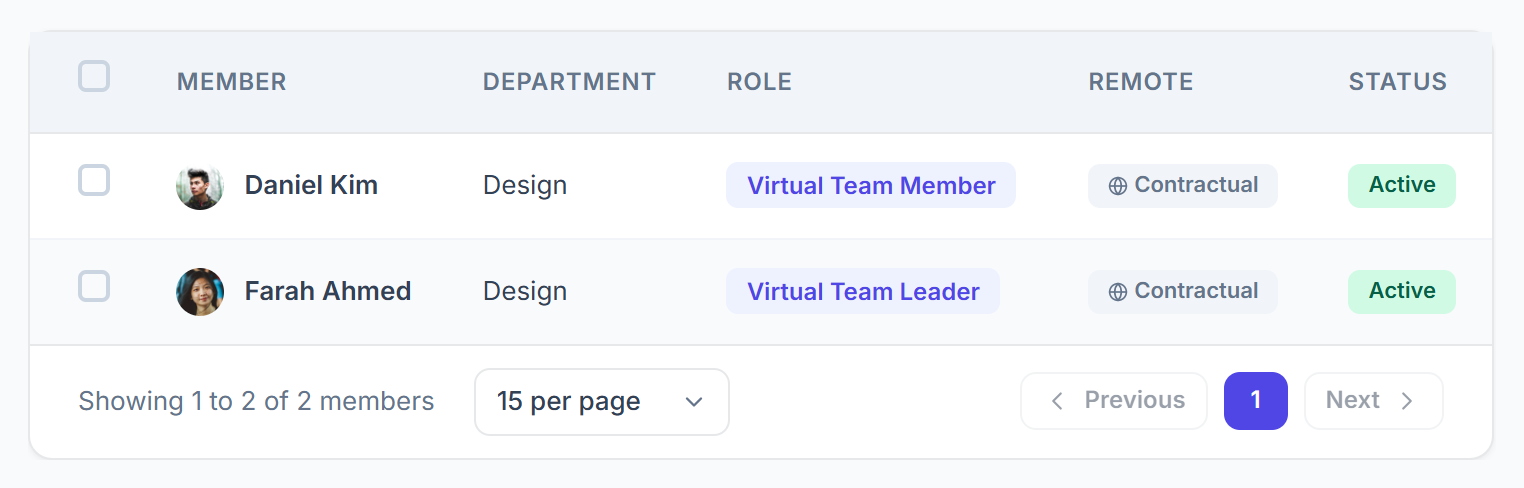Select the checkbox for Daniel Kim
The height and width of the screenshot is (488, 1524).
click(x=94, y=181)
